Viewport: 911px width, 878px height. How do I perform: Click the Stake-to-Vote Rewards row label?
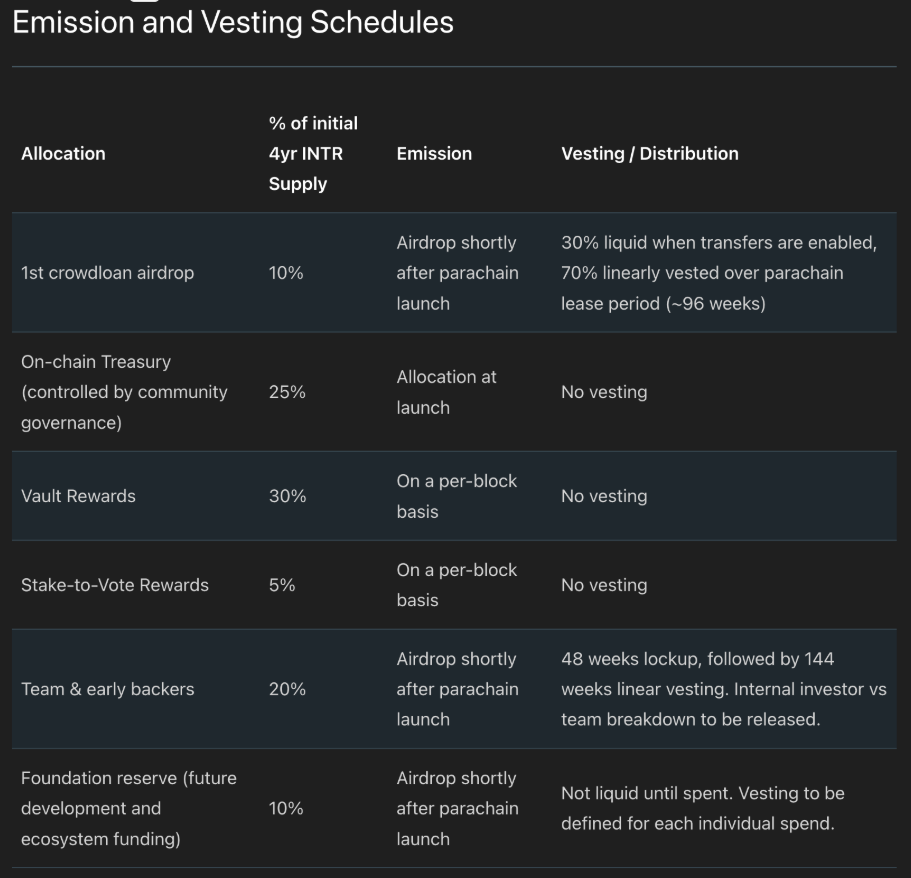pos(115,585)
